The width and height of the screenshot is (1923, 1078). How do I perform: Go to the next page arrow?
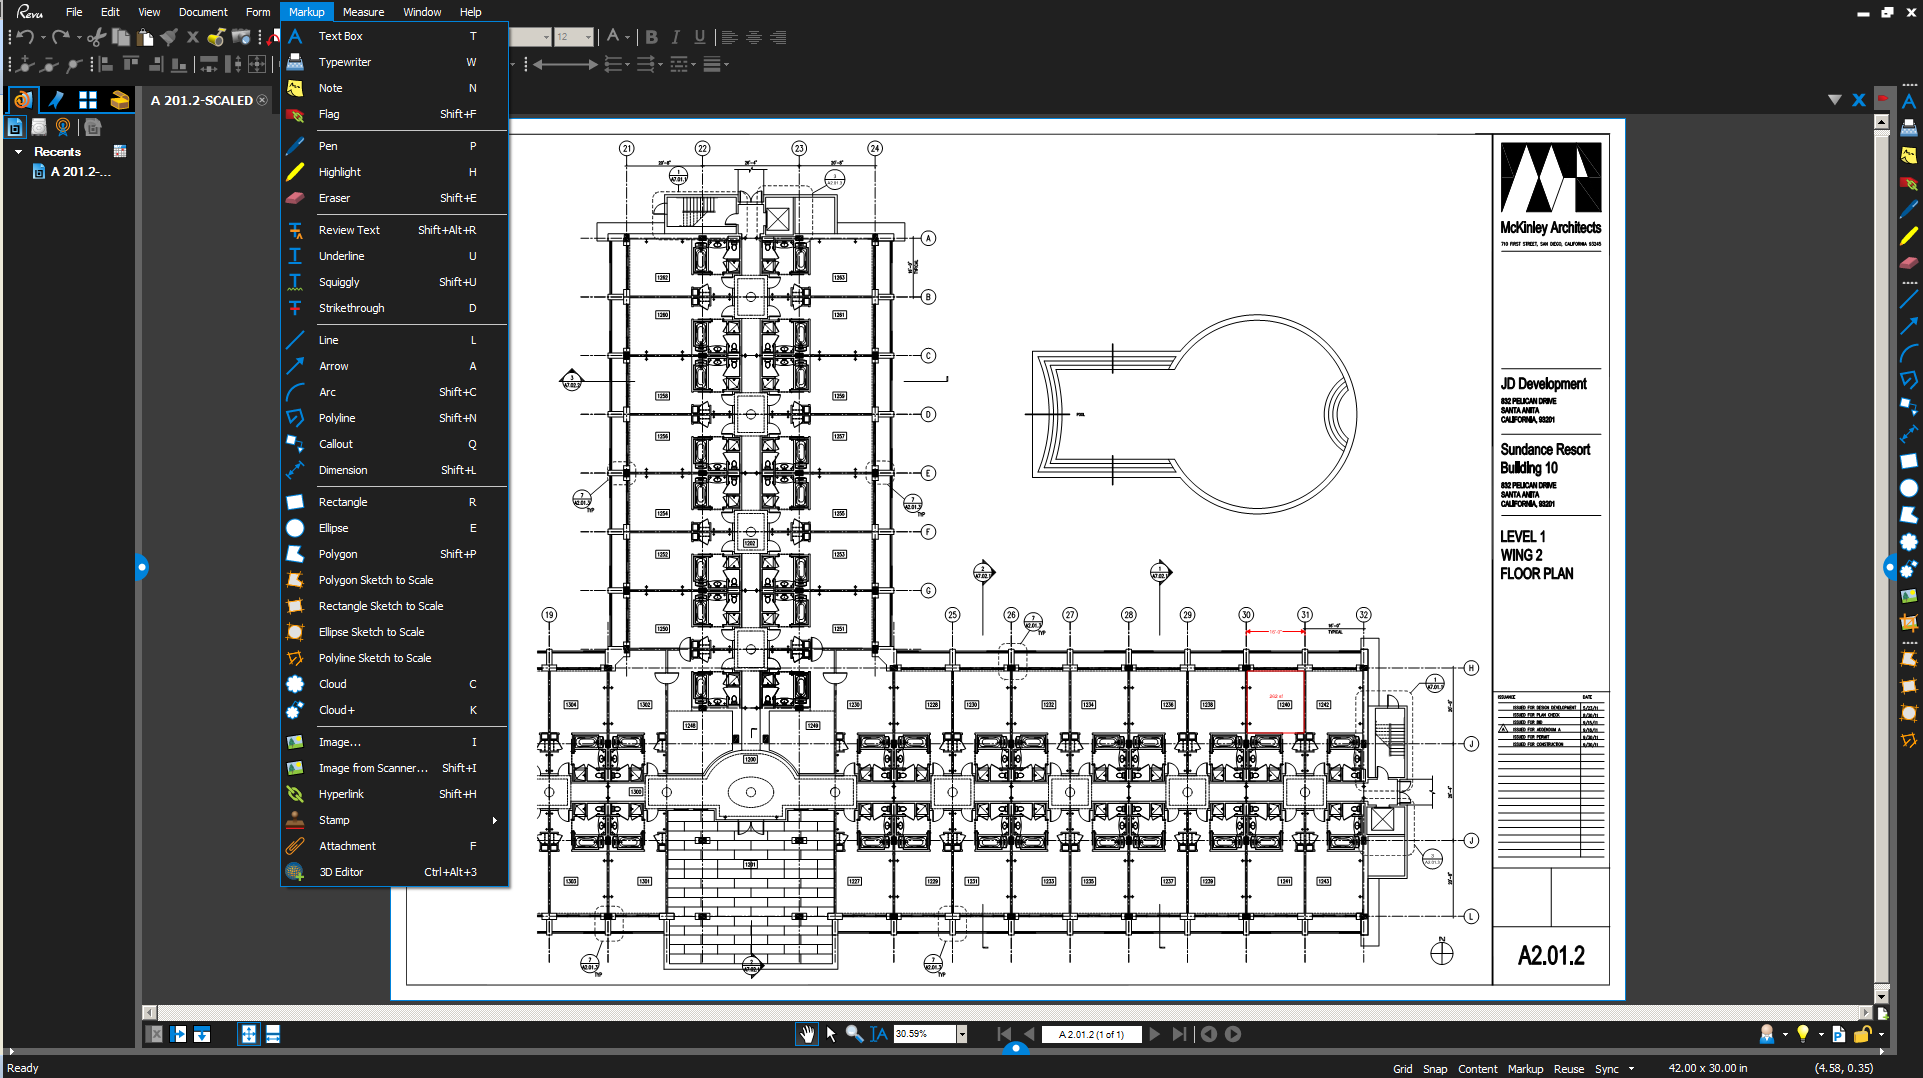pyautogui.click(x=1155, y=1034)
